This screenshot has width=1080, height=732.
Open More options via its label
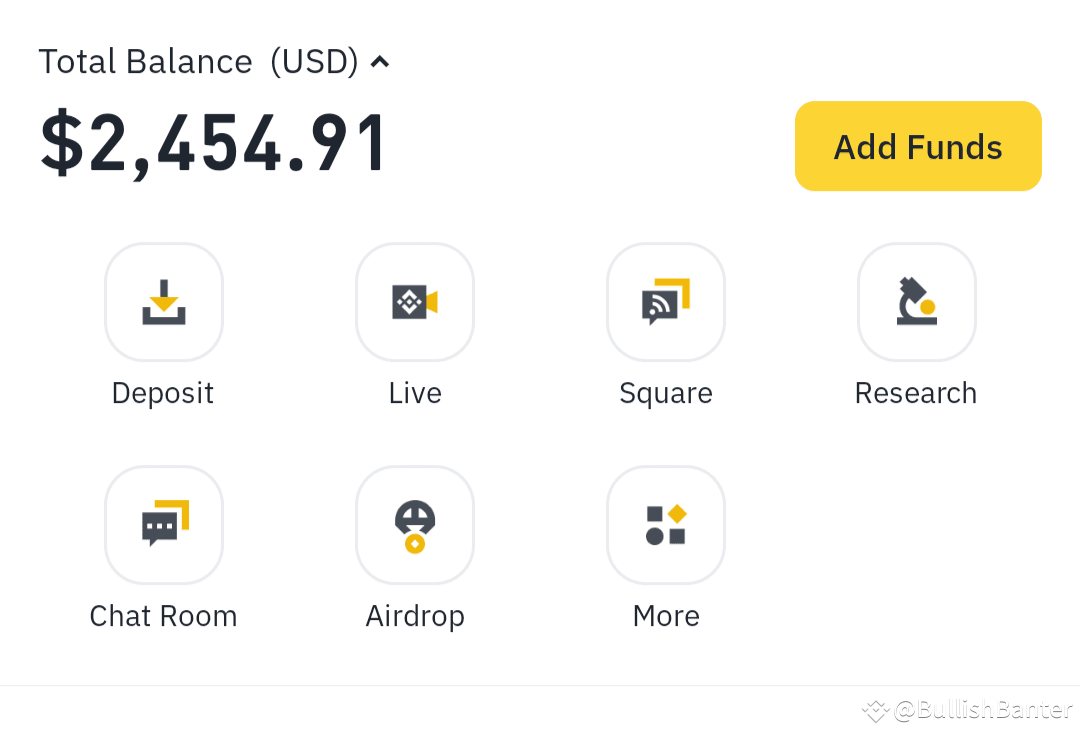click(665, 616)
